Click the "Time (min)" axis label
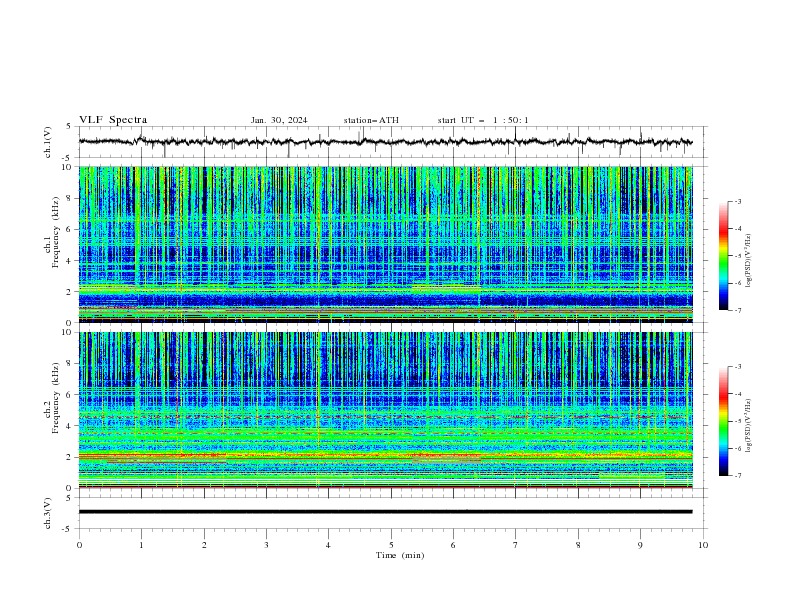Screen dimensions: 792x612 pos(400,555)
